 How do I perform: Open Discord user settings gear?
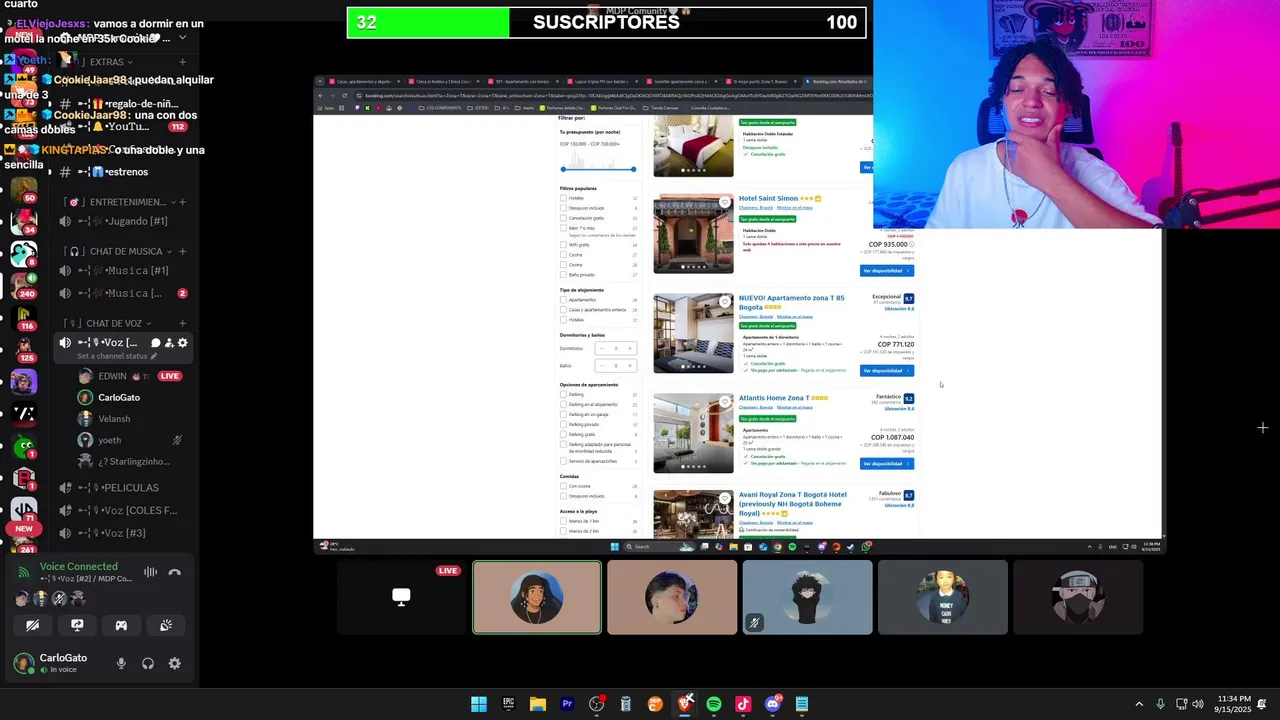[175, 663]
